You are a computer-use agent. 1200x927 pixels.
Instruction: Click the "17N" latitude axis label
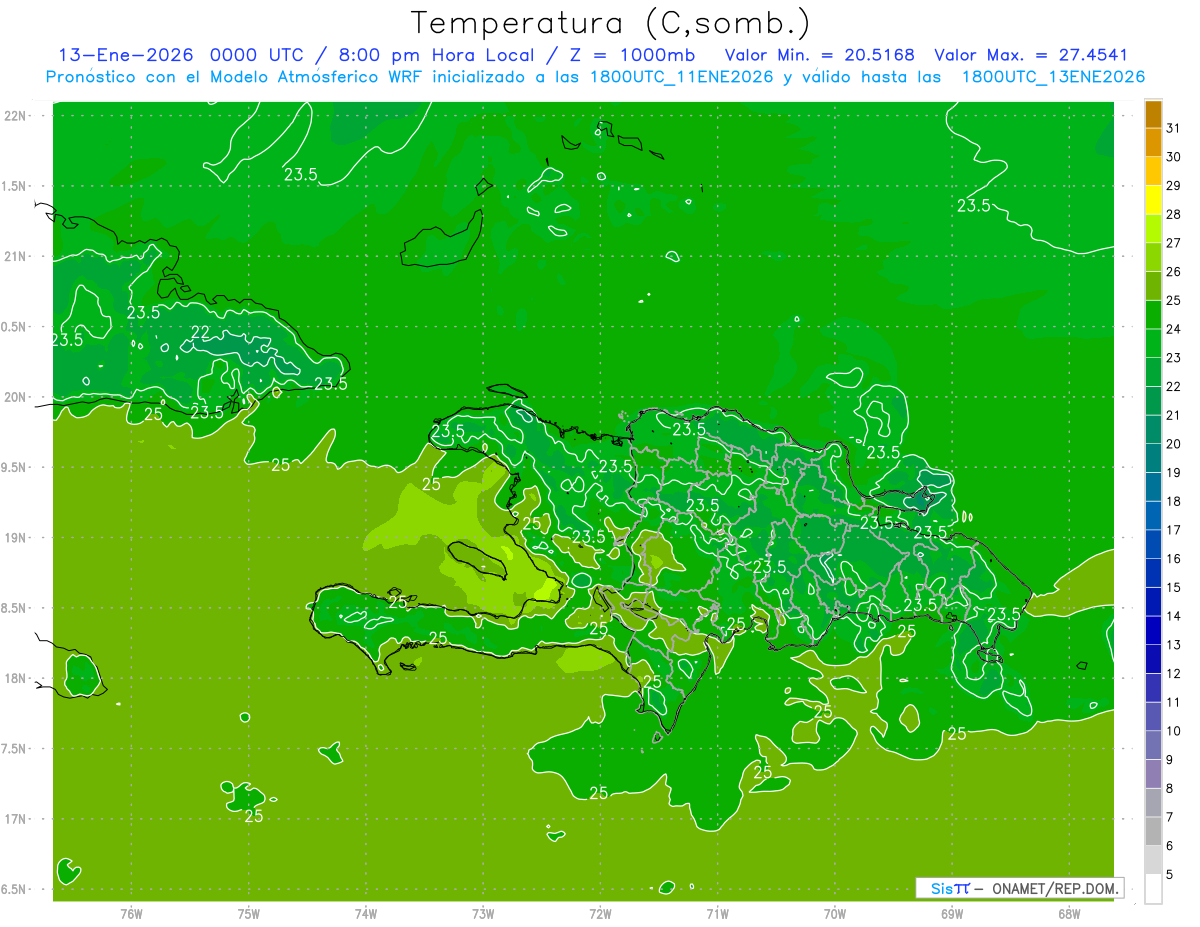point(15,819)
